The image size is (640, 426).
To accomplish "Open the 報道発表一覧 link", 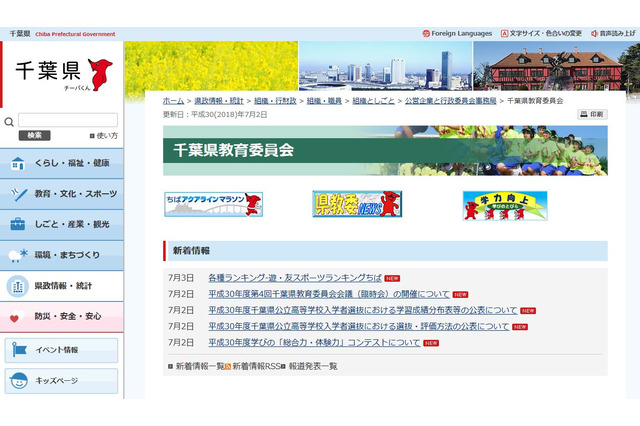I will coord(313,366).
